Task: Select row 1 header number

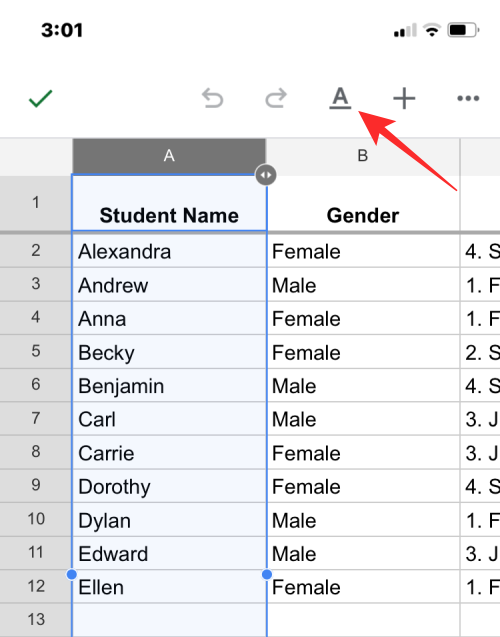Action: pos(36,203)
